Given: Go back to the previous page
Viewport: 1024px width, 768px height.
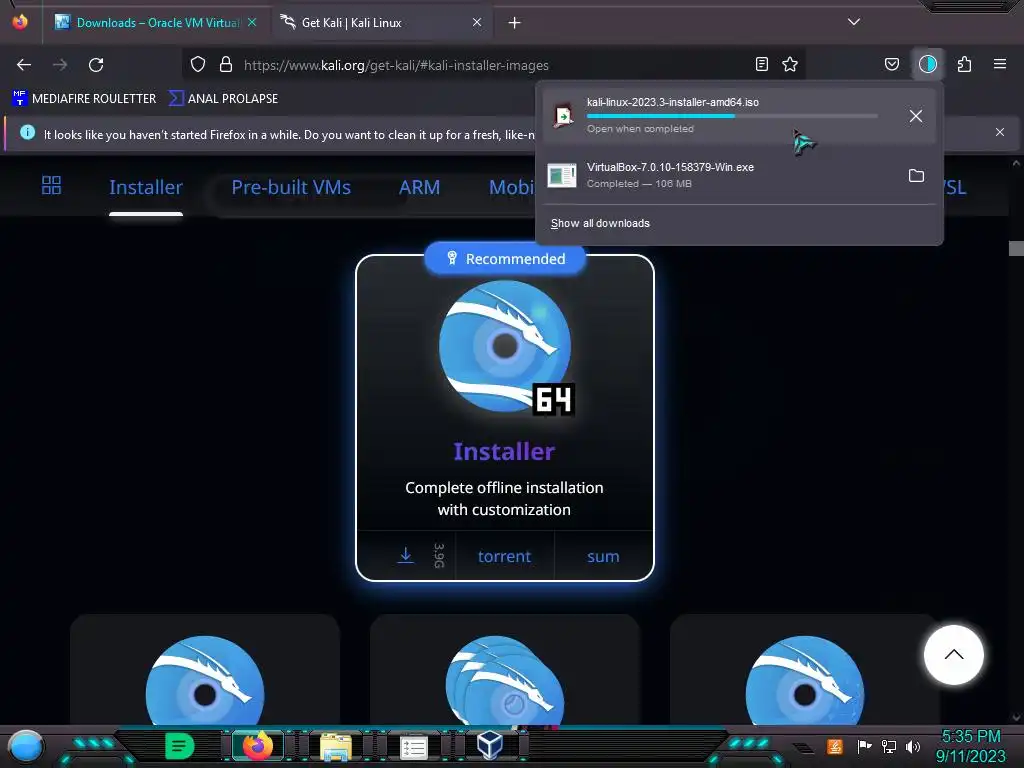Looking at the screenshot, I should click(24, 65).
